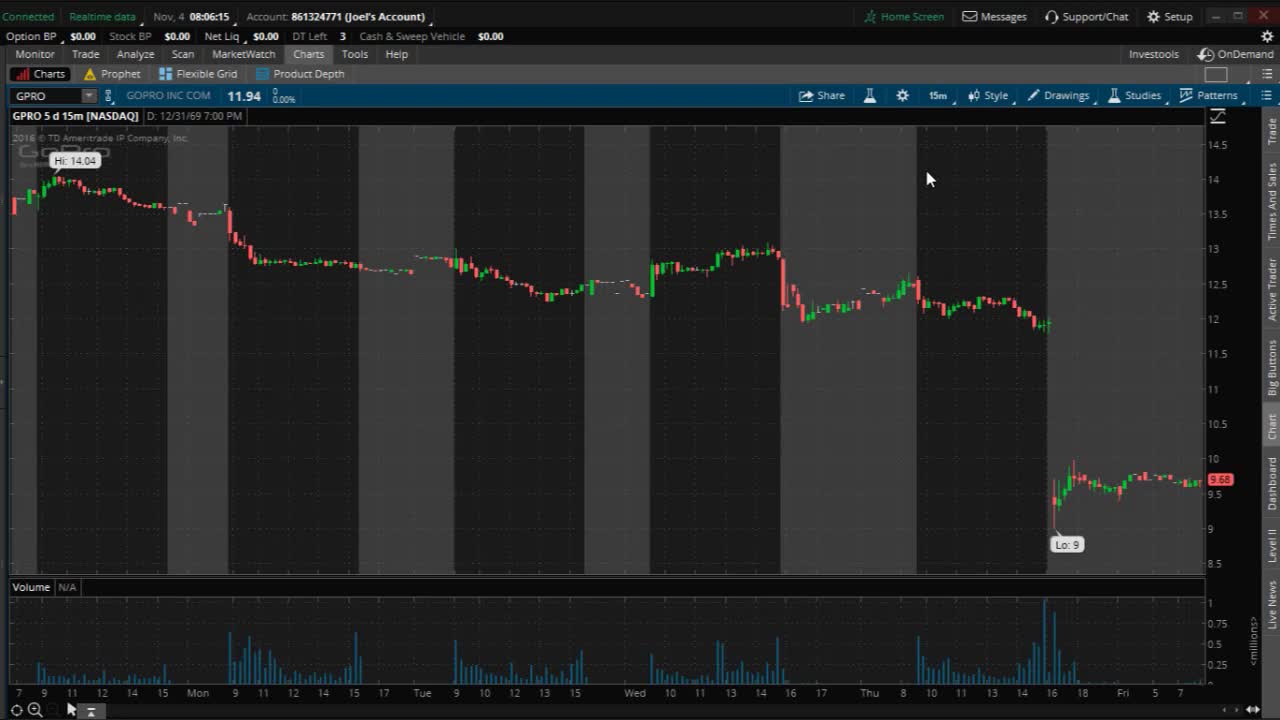1280x720 pixels.
Task: Switch to the Charts sub-tab
Action: (40, 74)
